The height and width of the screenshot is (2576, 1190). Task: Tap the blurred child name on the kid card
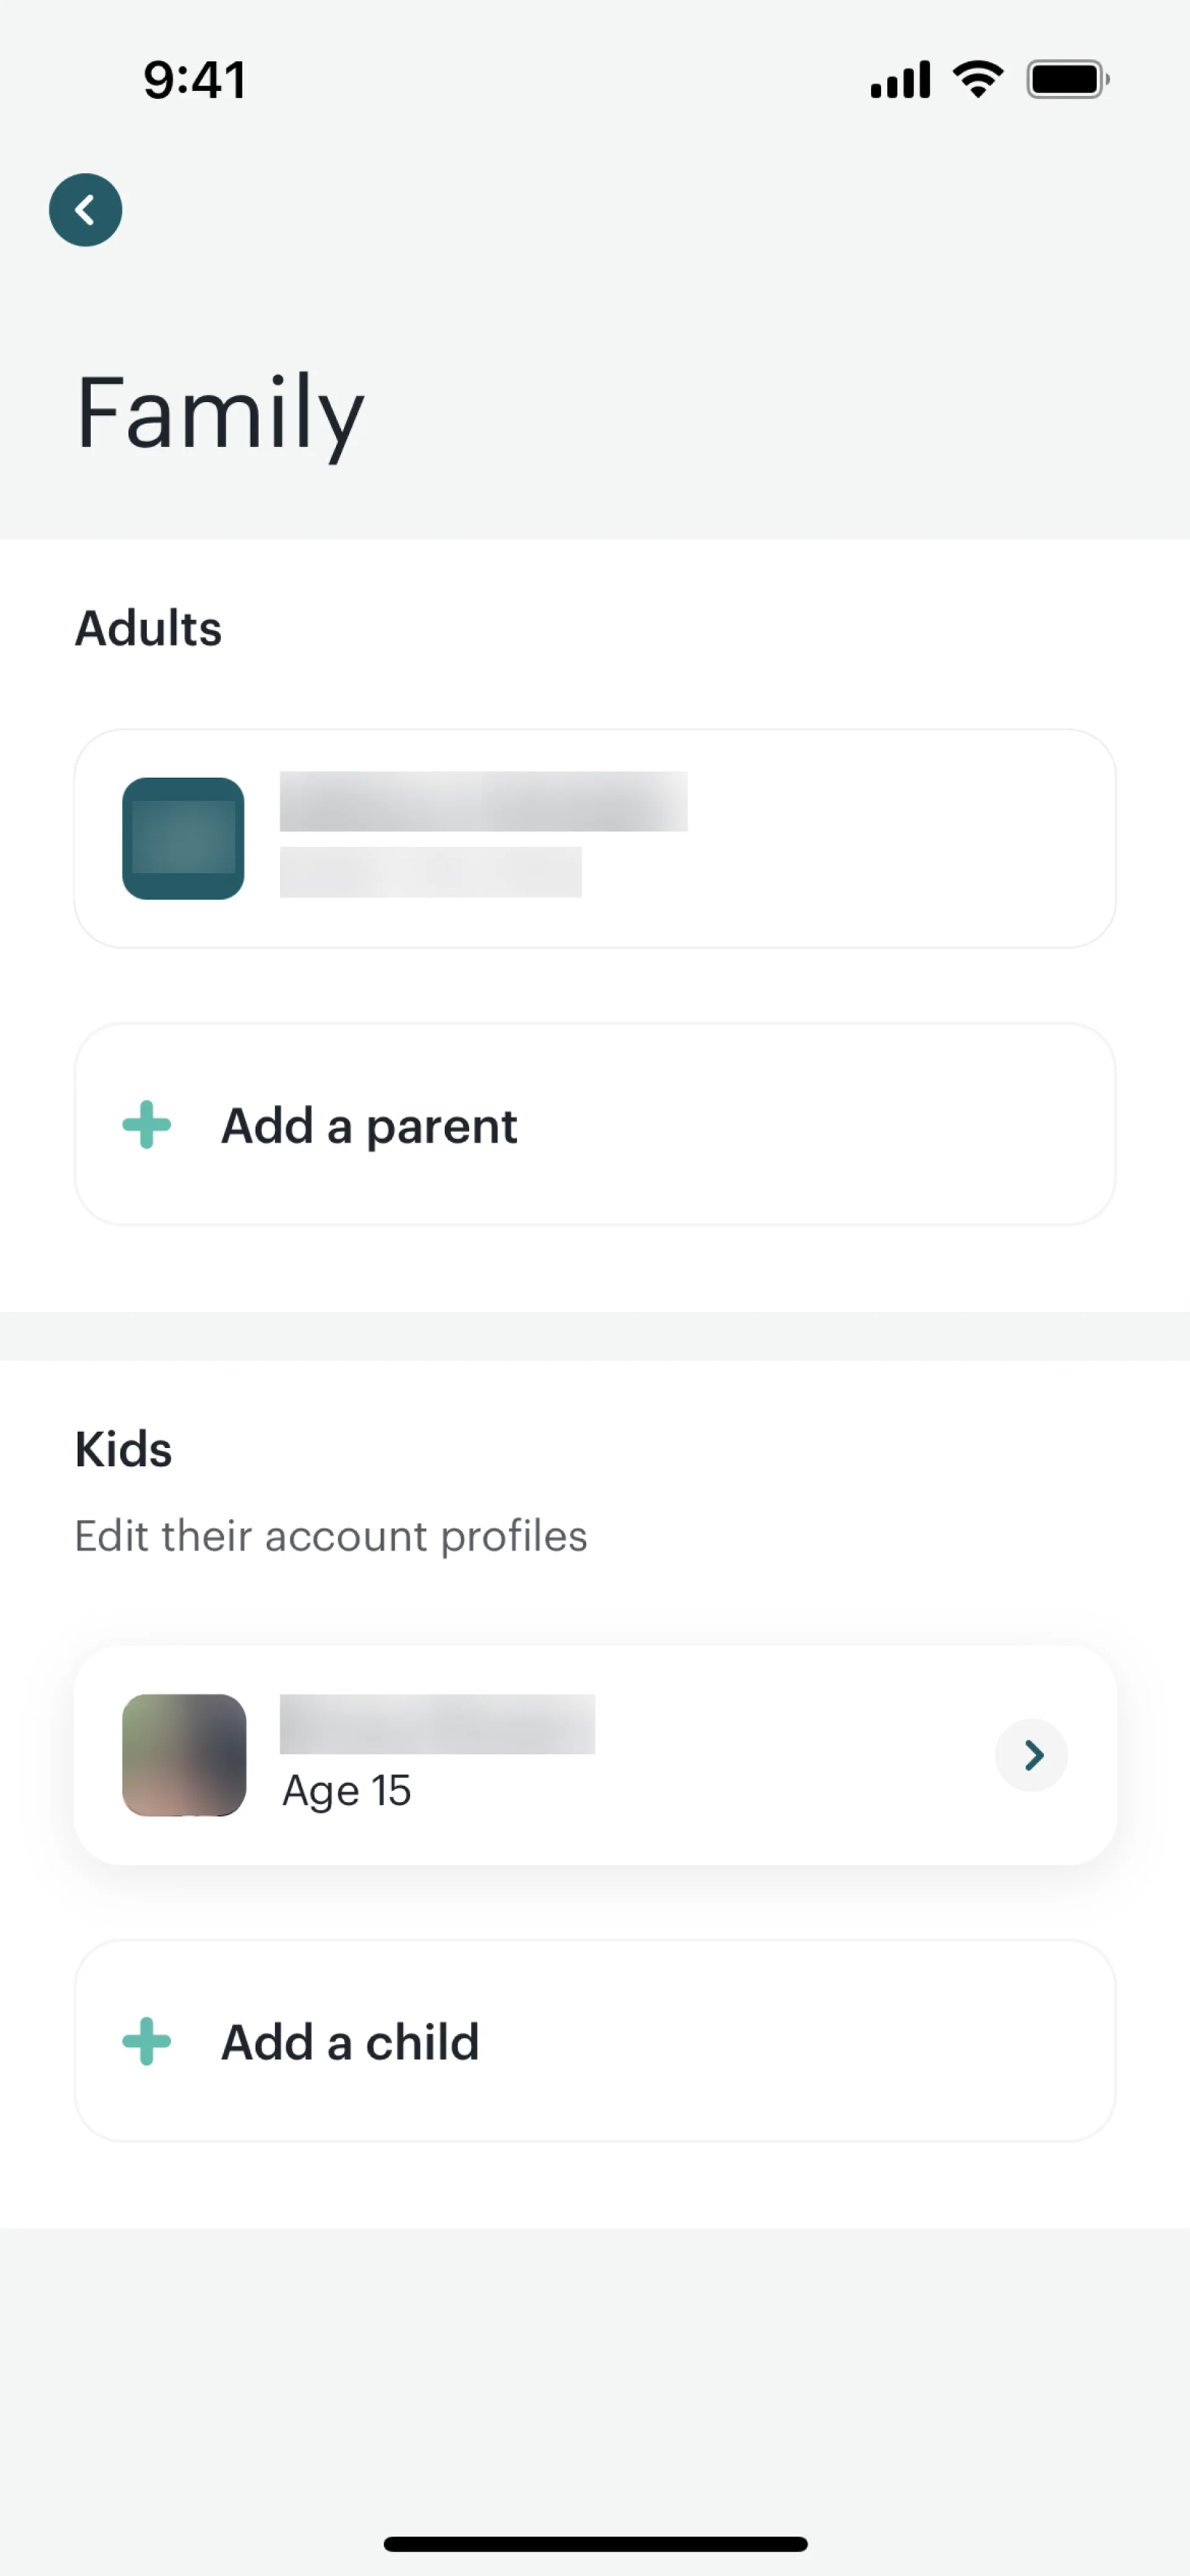[x=437, y=1724]
